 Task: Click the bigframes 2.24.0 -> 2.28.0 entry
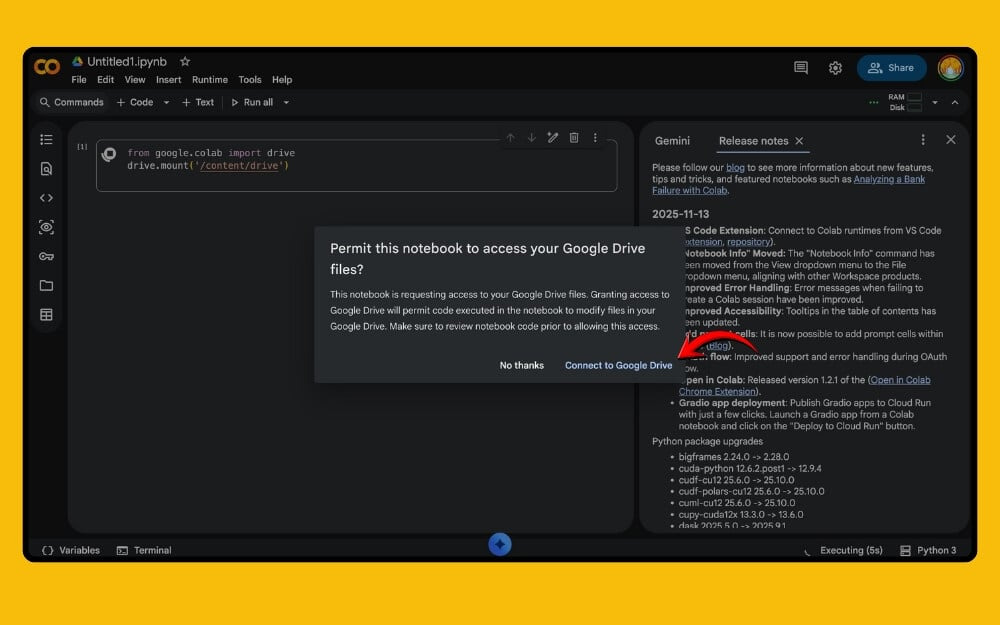pyautogui.click(x=733, y=457)
